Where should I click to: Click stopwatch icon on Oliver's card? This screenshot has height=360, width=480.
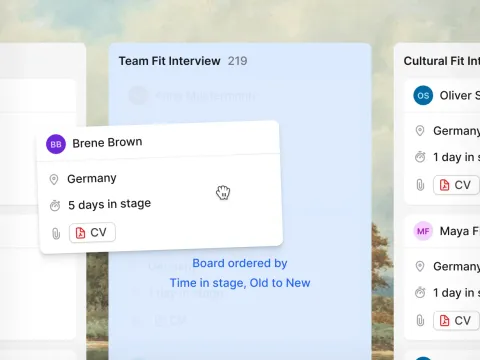click(x=420, y=157)
